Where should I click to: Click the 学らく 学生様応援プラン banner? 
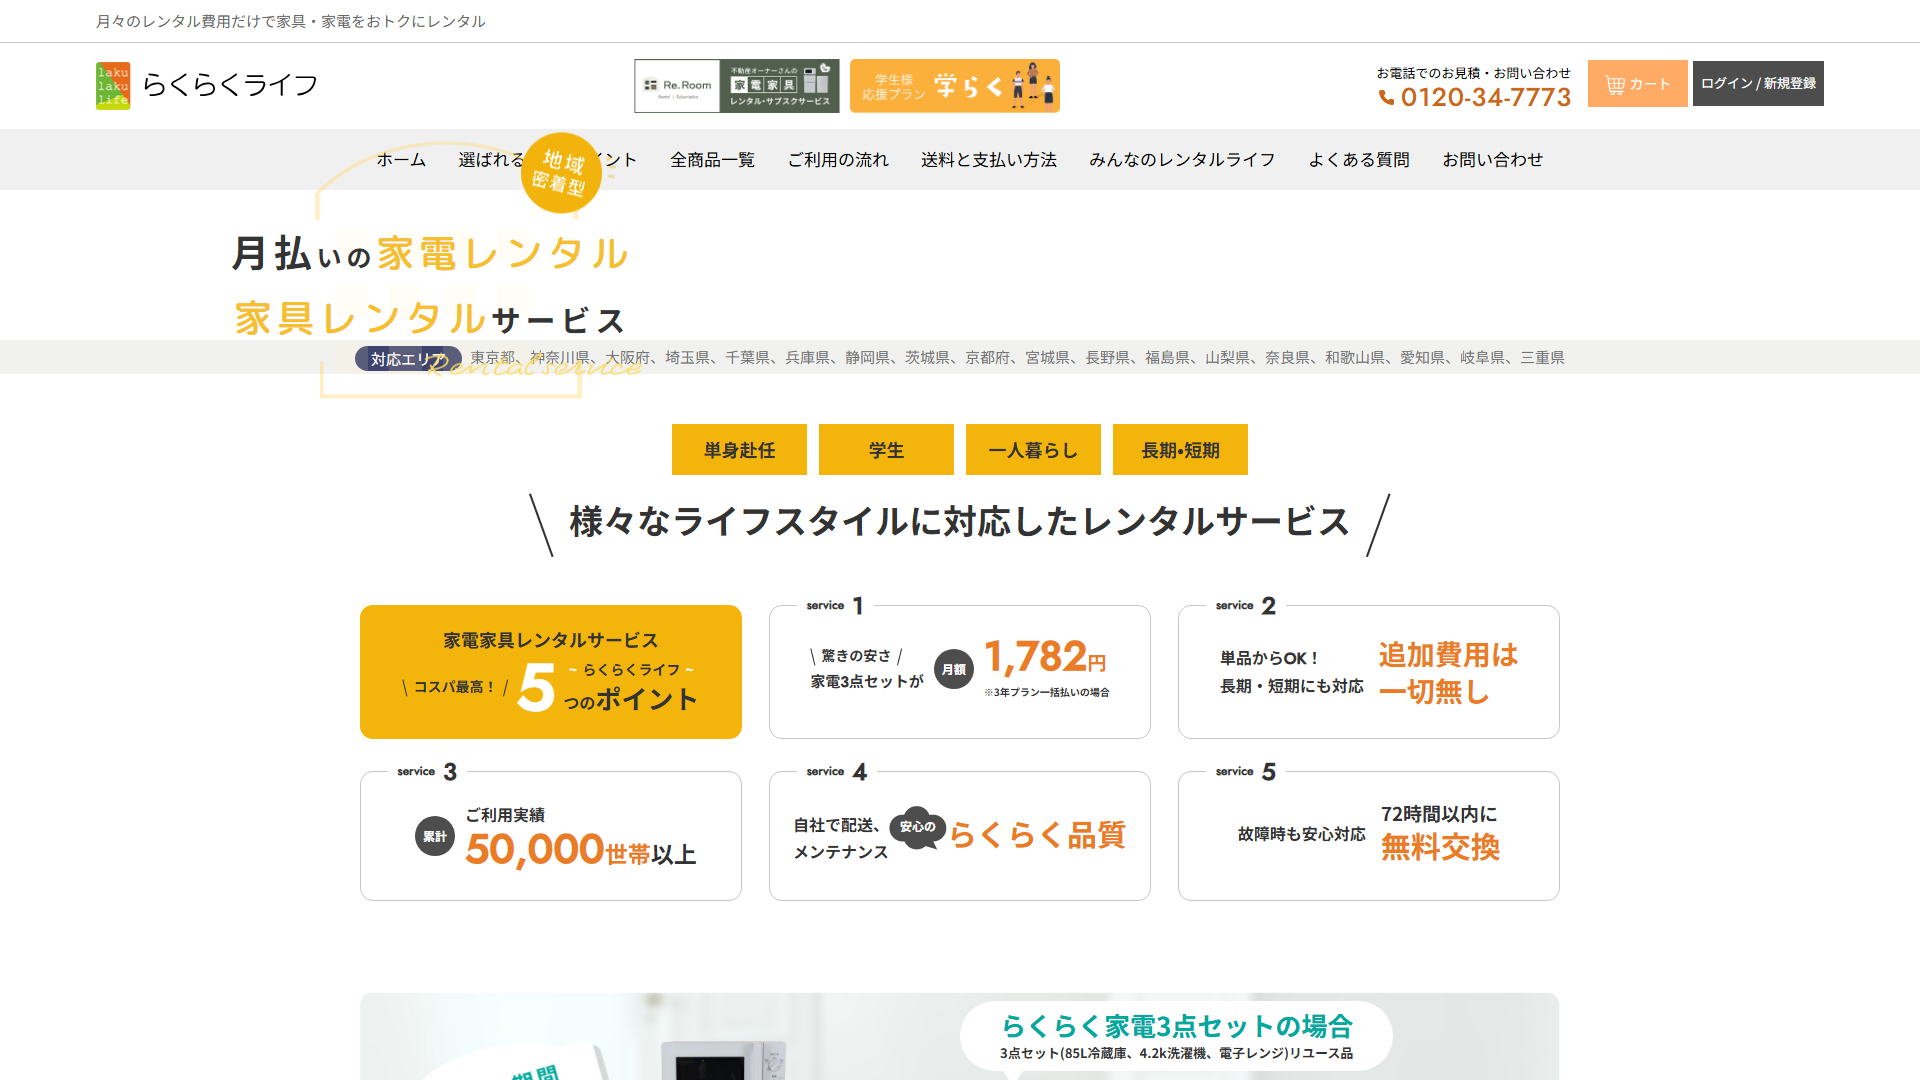tap(953, 86)
